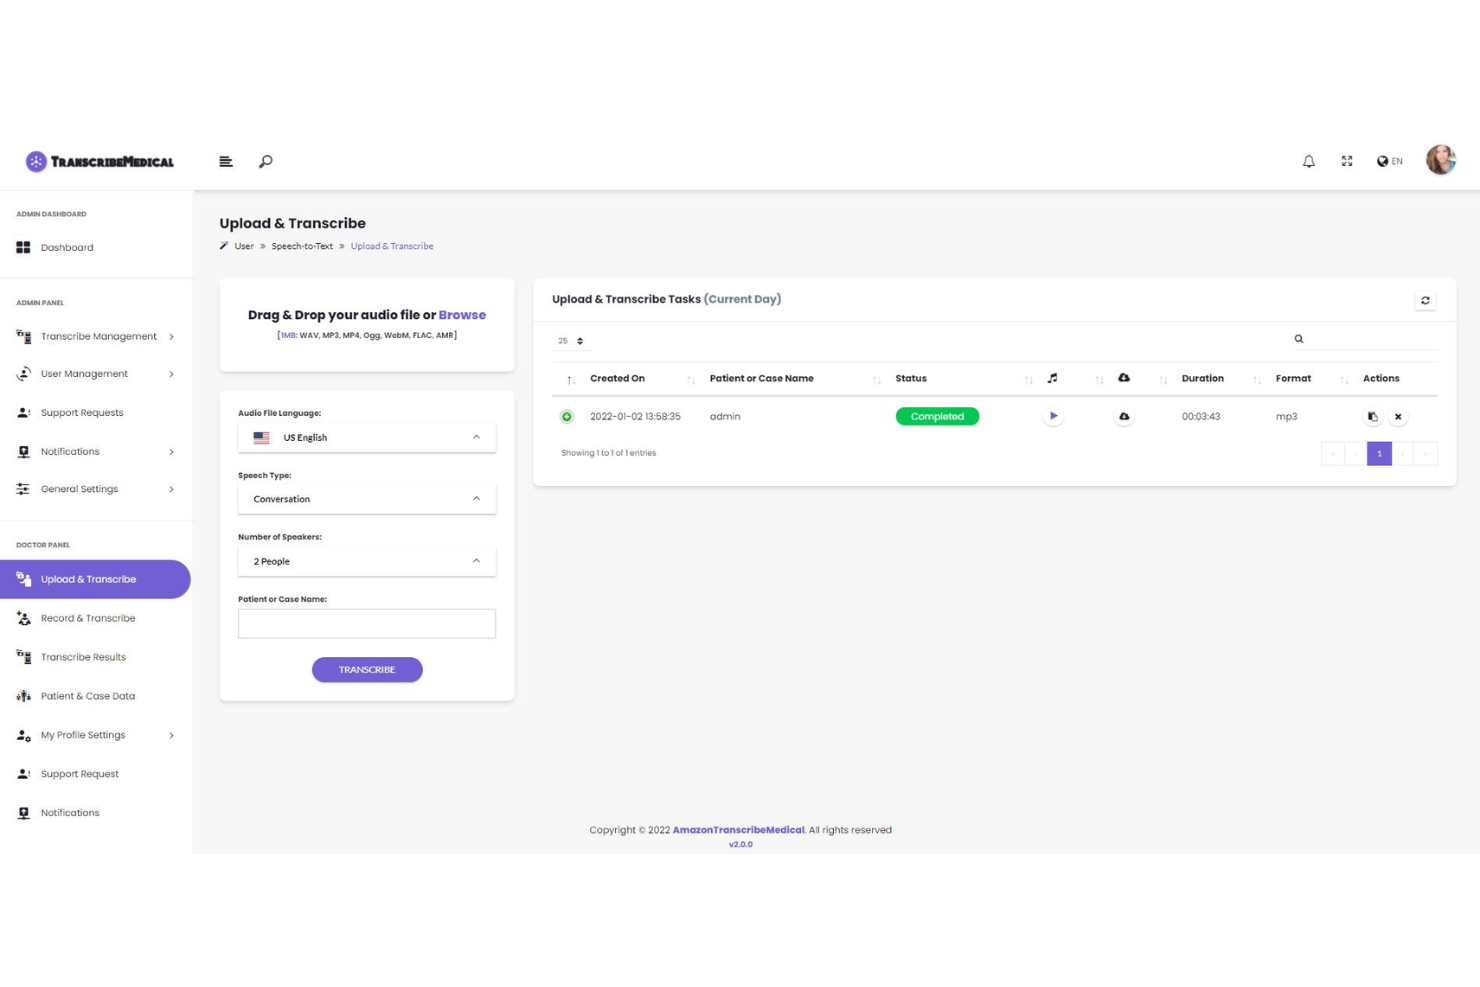The image size is (1480, 987).
Task: Click the TRANSCRIBE button
Action: (x=367, y=669)
